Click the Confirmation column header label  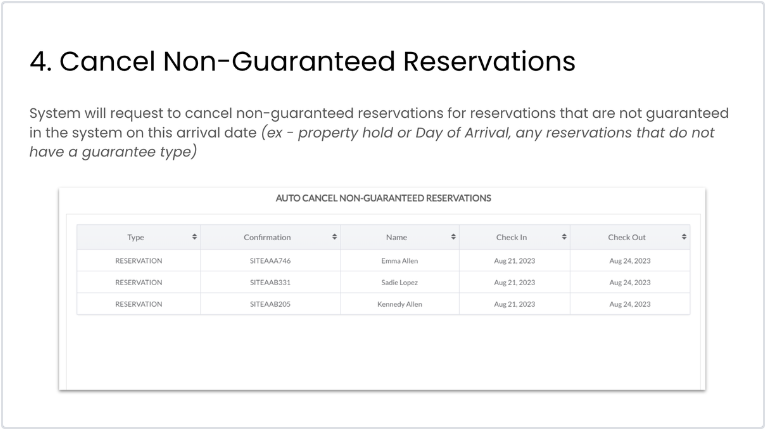click(267, 237)
